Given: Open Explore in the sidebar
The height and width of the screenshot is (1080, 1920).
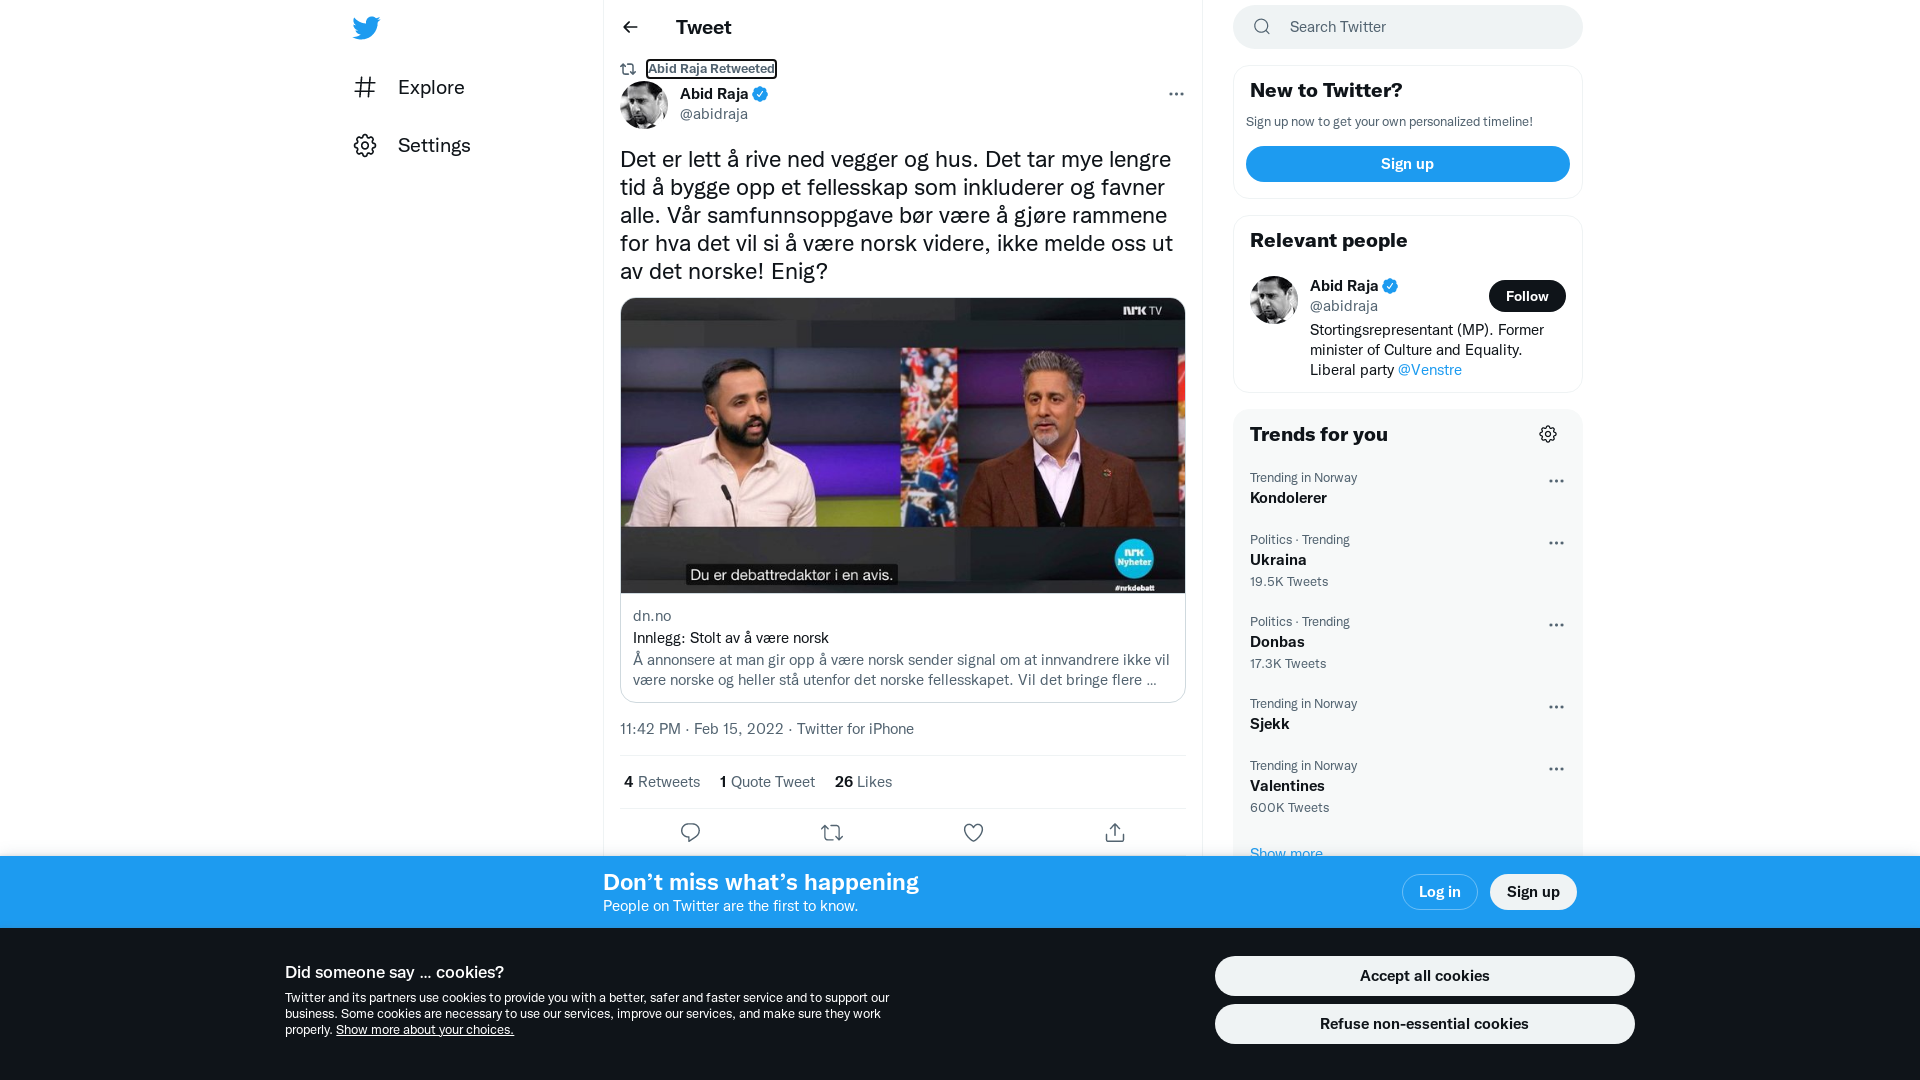Looking at the screenshot, I should pyautogui.click(x=409, y=87).
